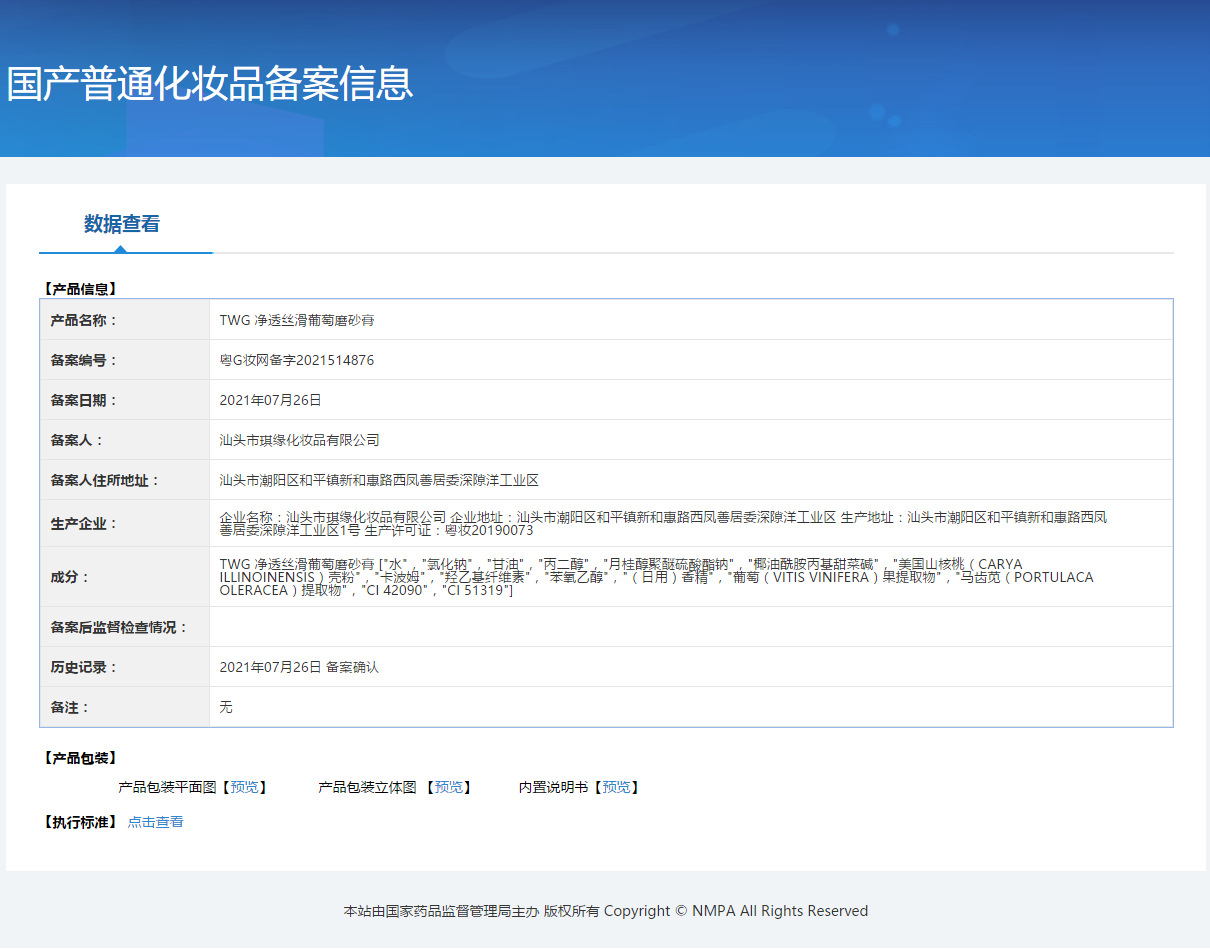The image size is (1210, 950).
Task: Click the 备案人： row label
Action: (77, 440)
